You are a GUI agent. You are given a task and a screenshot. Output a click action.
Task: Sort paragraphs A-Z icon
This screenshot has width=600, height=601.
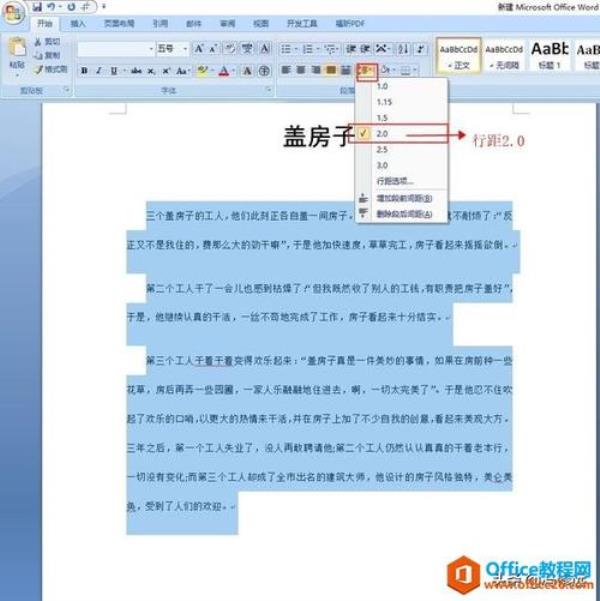pos(403,49)
